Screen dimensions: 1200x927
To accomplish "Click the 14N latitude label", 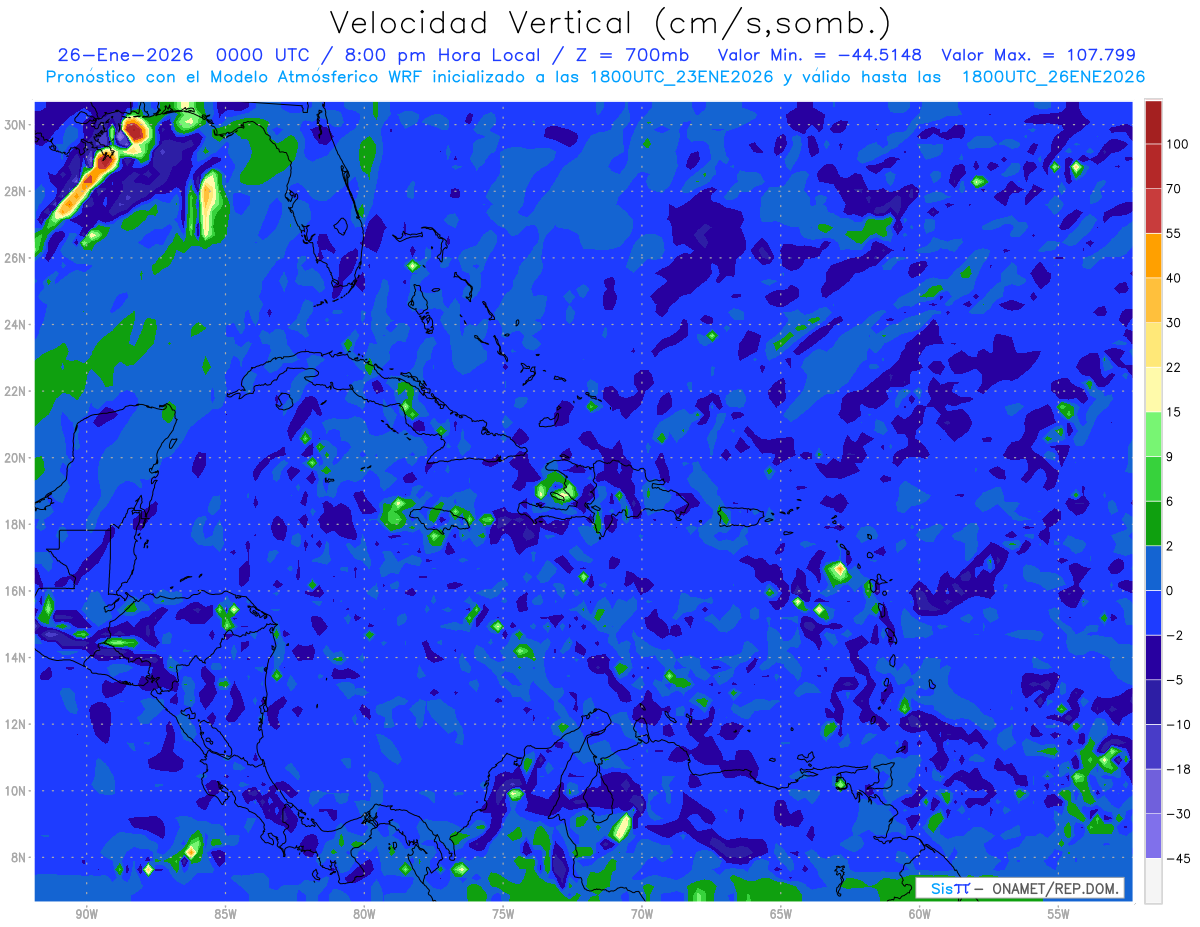I will (x=16, y=658).
